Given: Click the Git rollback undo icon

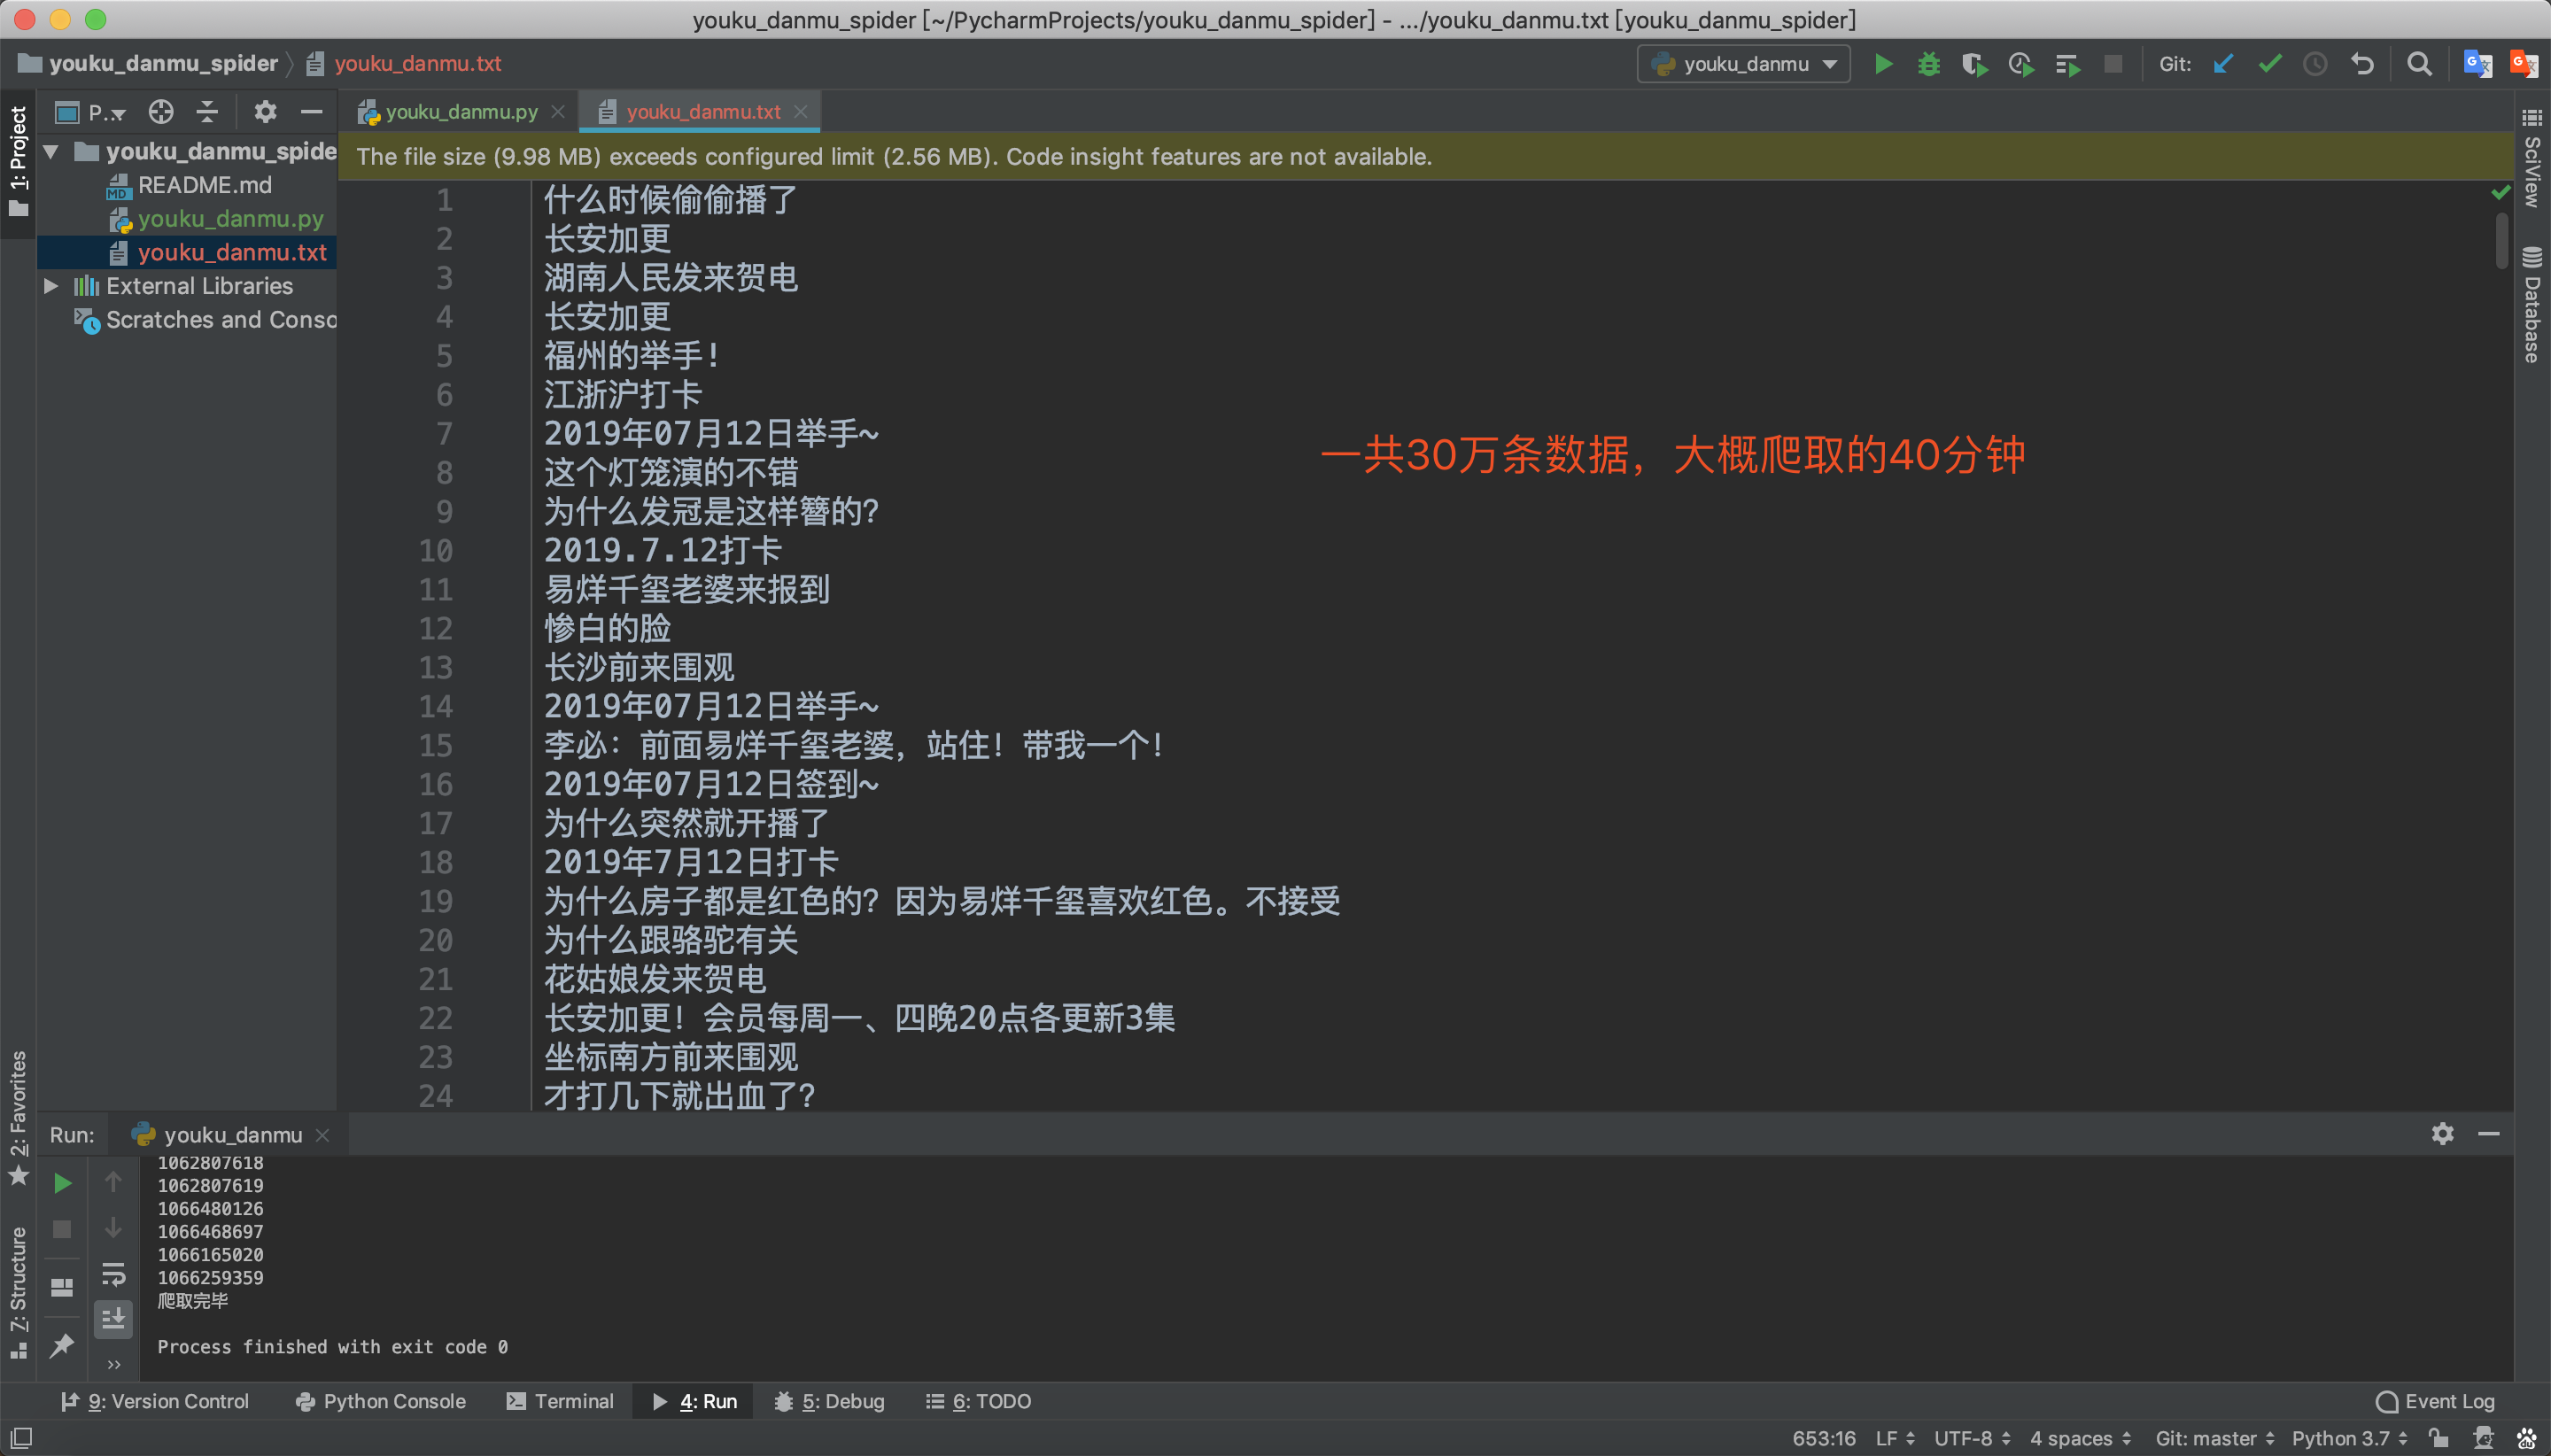Looking at the screenshot, I should pos(2362,64).
